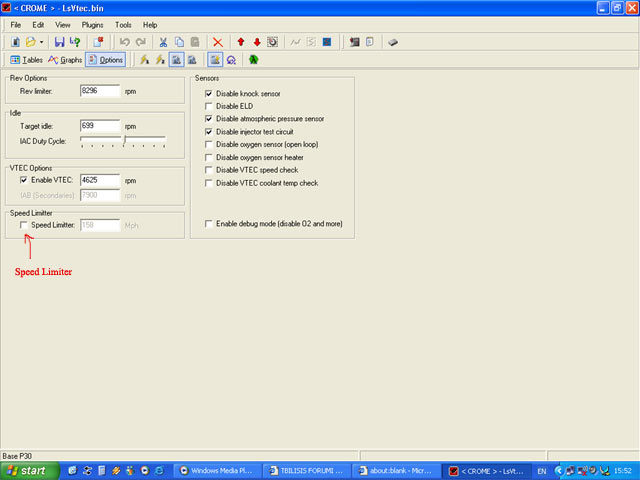The height and width of the screenshot is (480, 640).
Task: Uncheck Disable injector test circuit
Action: click(x=209, y=132)
